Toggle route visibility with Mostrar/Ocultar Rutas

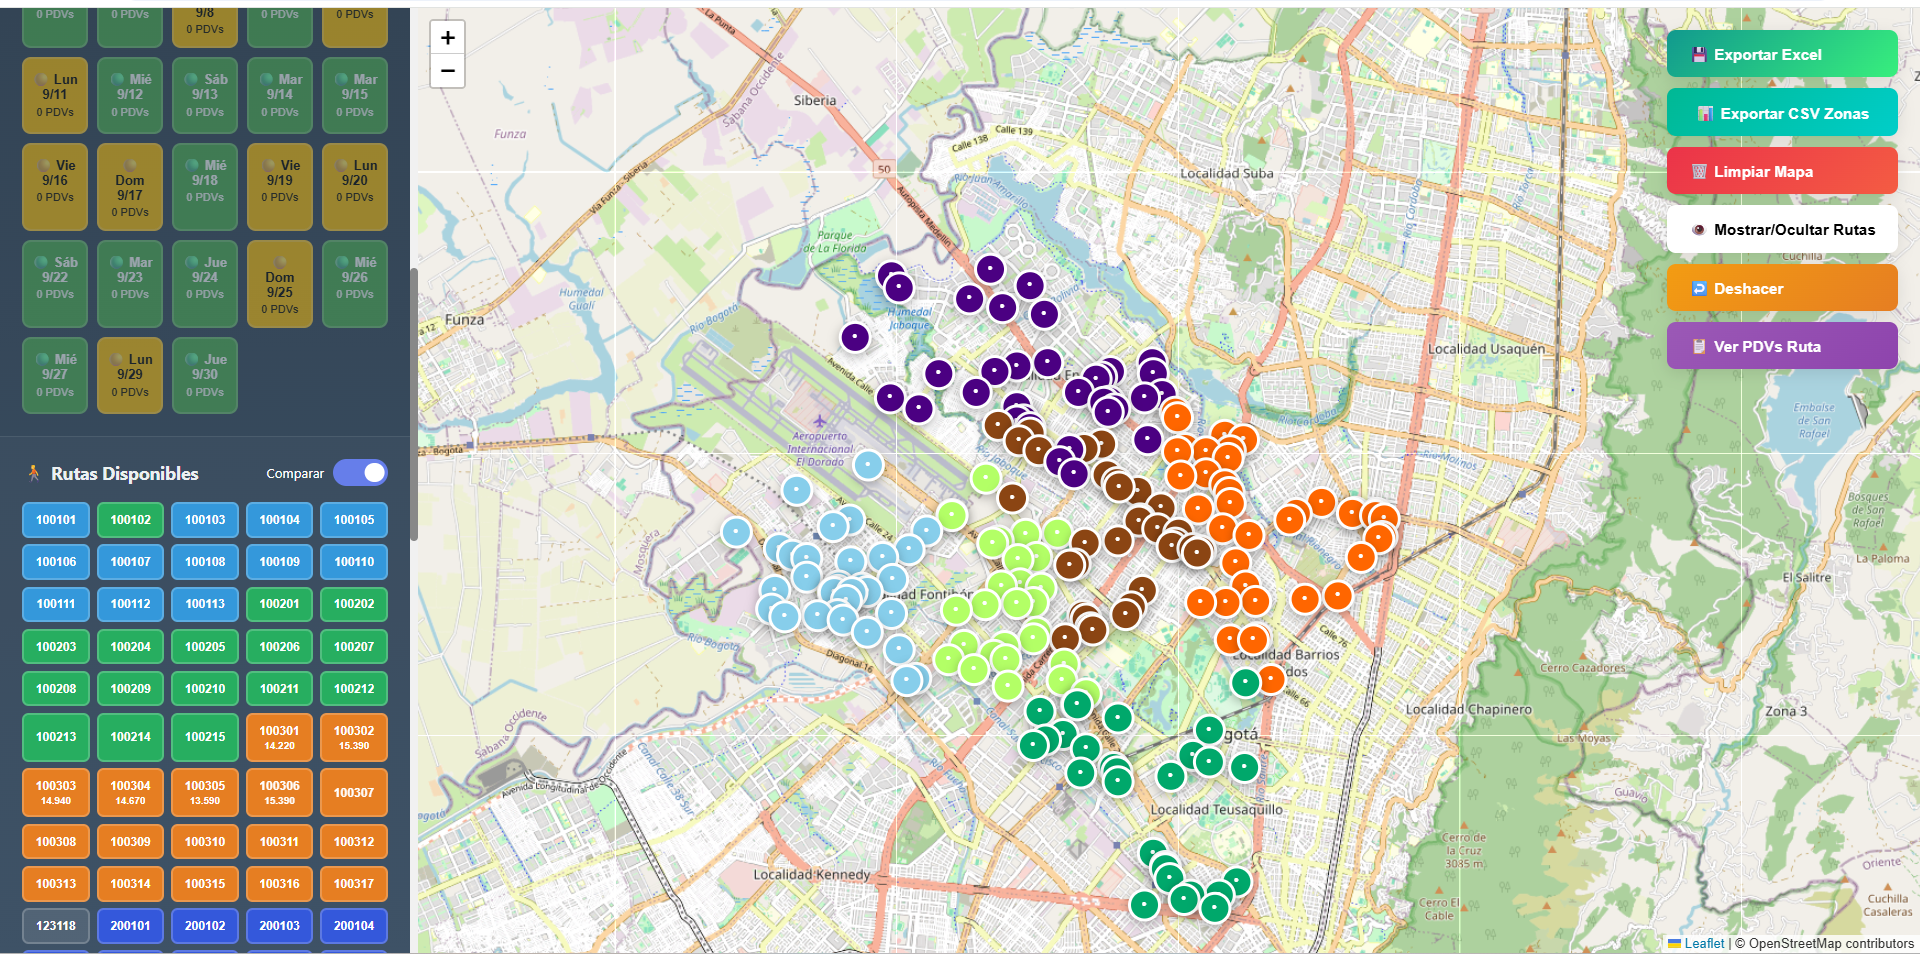[x=1783, y=229]
